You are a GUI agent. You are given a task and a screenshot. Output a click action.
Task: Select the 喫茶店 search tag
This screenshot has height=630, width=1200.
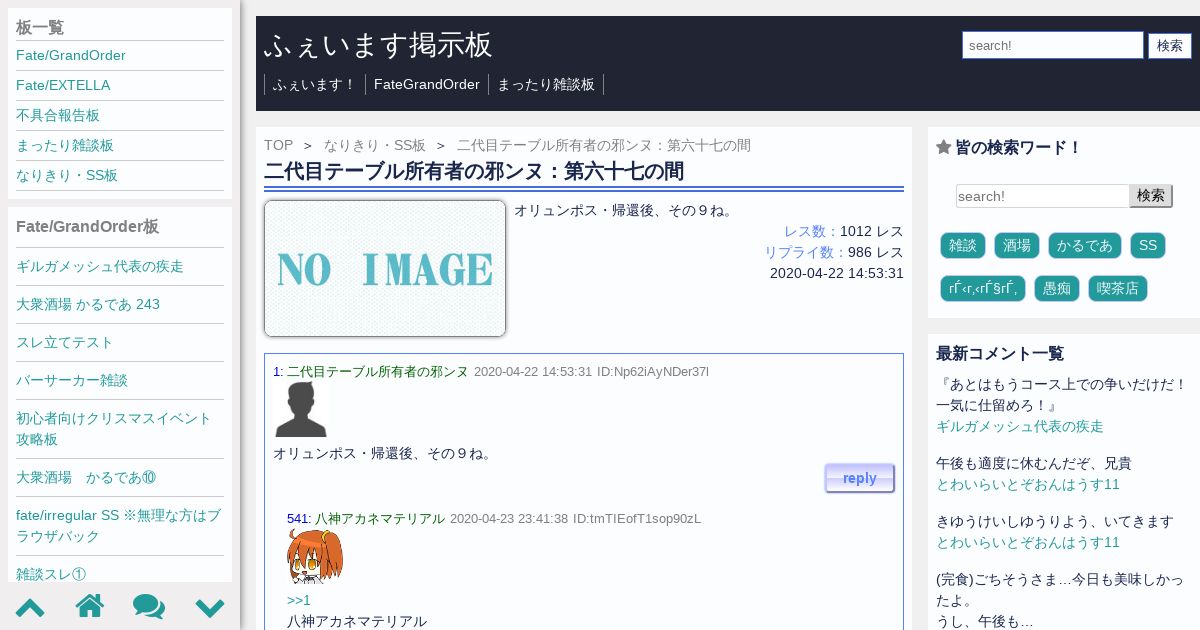tap(1118, 289)
